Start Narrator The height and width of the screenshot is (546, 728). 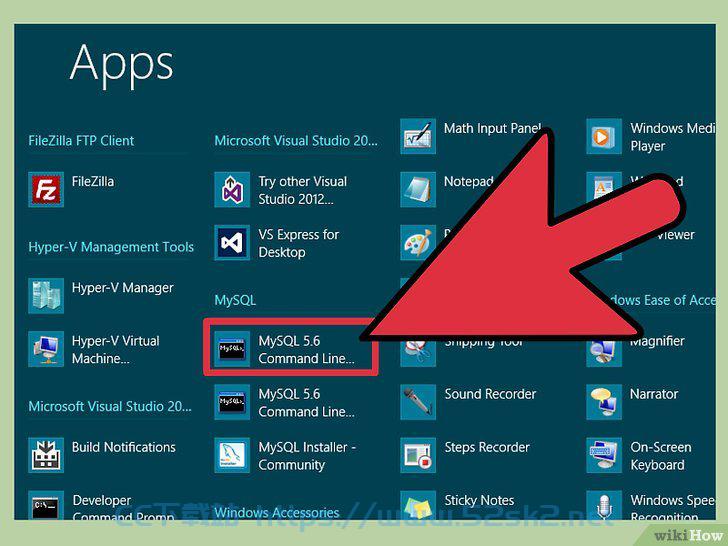[632, 402]
